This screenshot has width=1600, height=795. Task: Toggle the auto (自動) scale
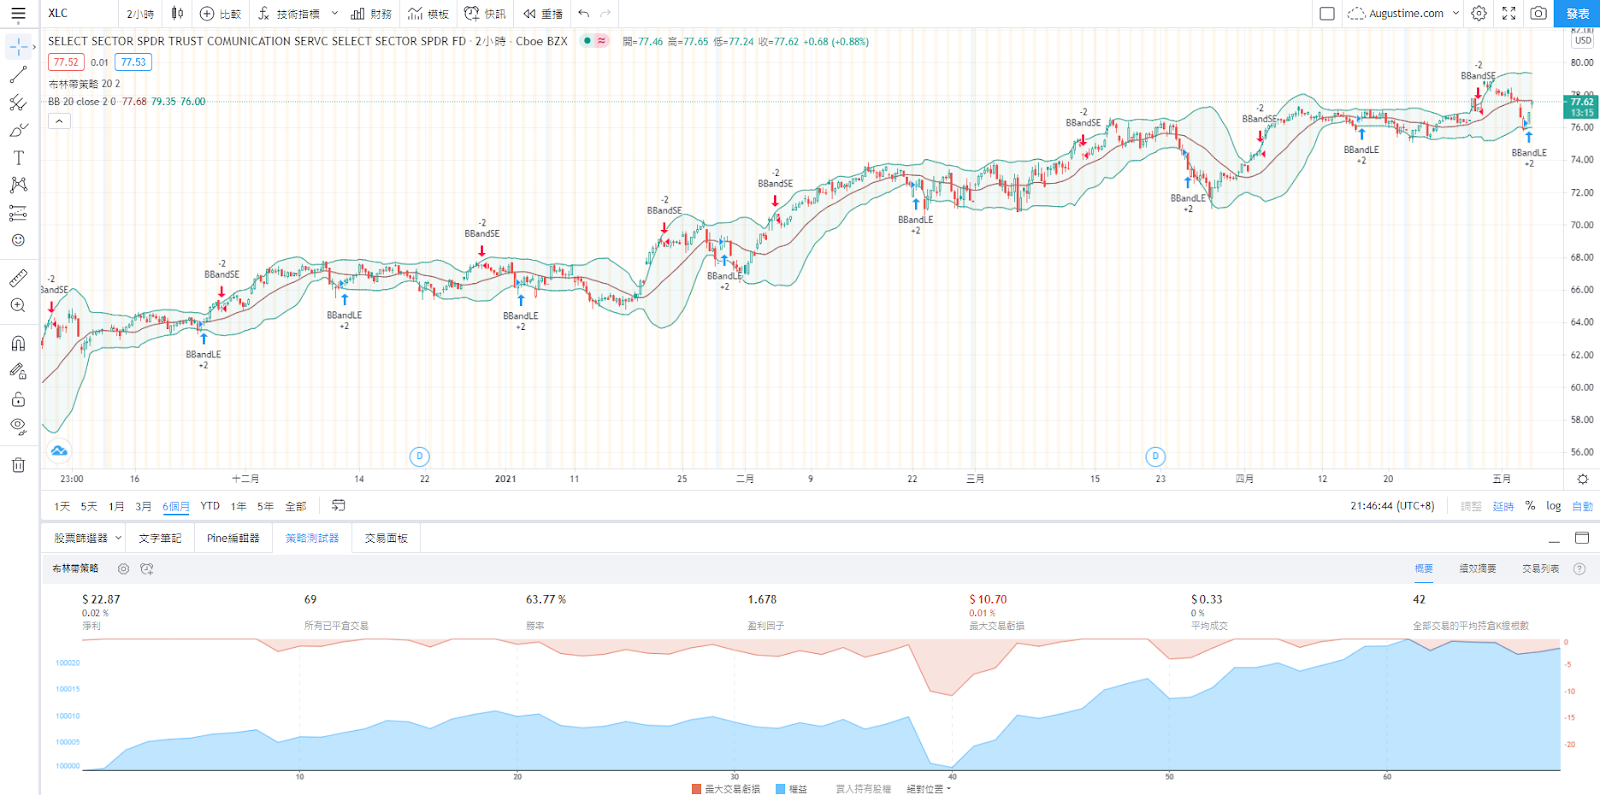point(1582,506)
